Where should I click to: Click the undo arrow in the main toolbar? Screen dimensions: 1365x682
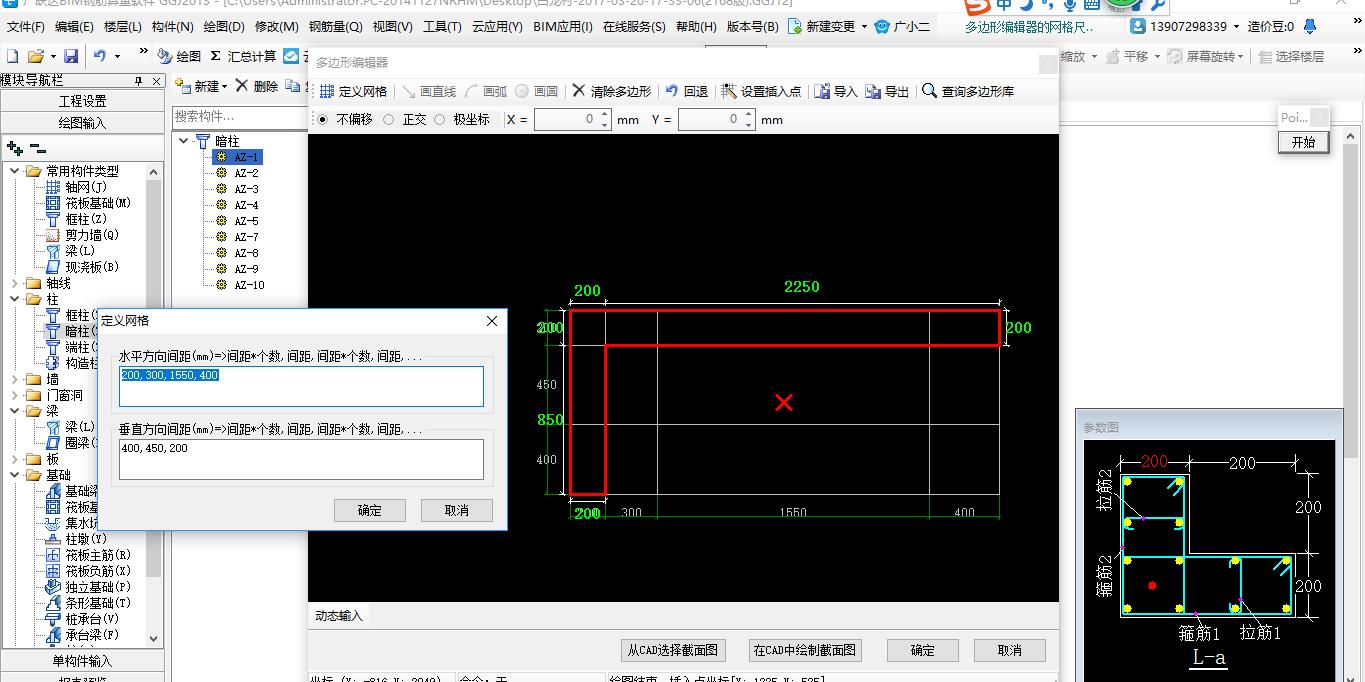coord(100,57)
